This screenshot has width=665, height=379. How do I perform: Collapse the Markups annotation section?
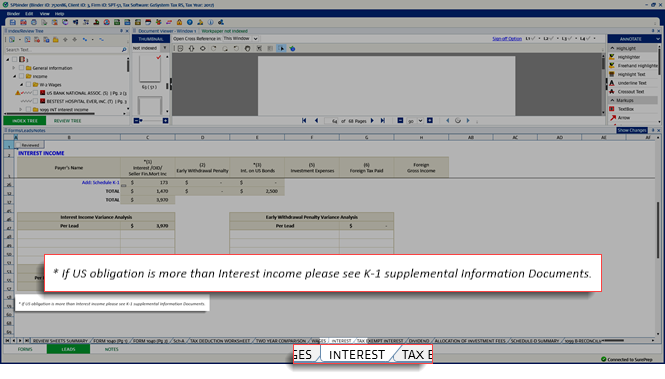[x=612, y=100]
